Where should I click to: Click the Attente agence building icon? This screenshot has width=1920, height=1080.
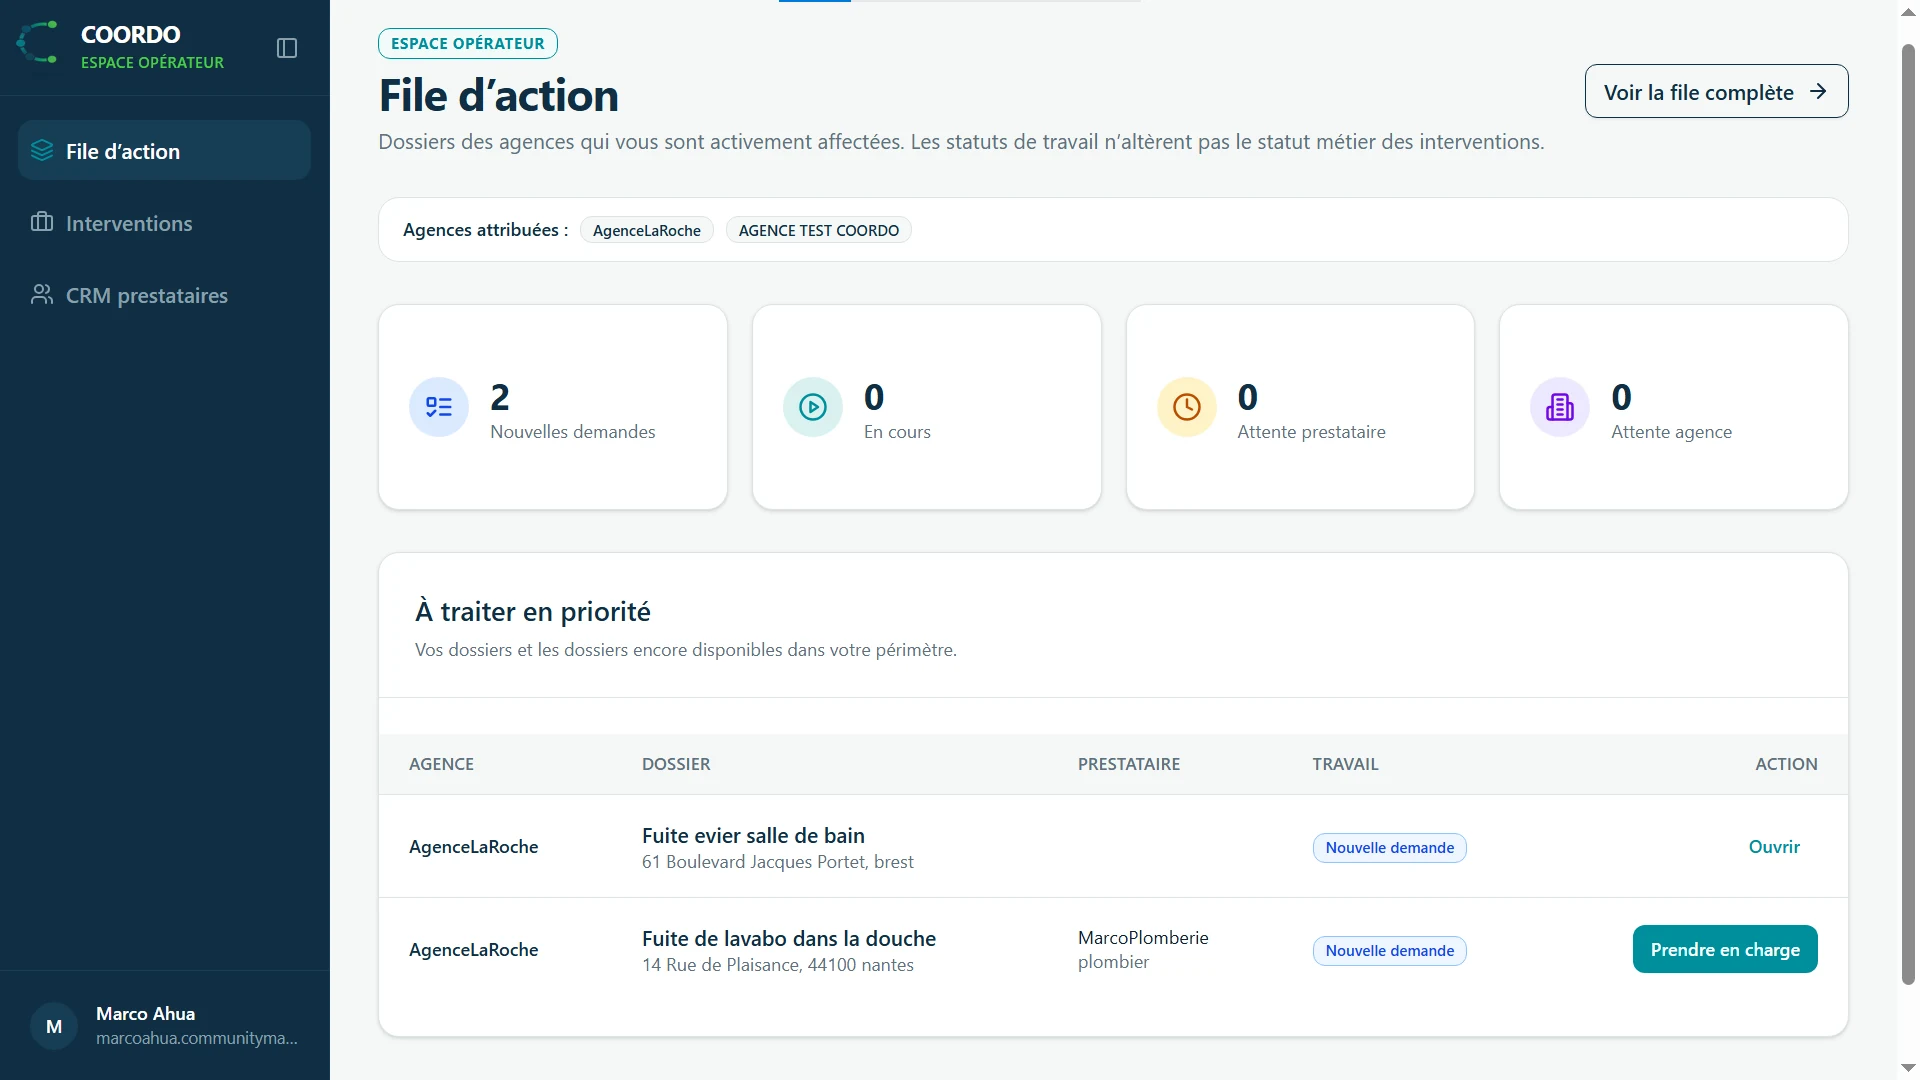pyautogui.click(x=1560, y=407)
